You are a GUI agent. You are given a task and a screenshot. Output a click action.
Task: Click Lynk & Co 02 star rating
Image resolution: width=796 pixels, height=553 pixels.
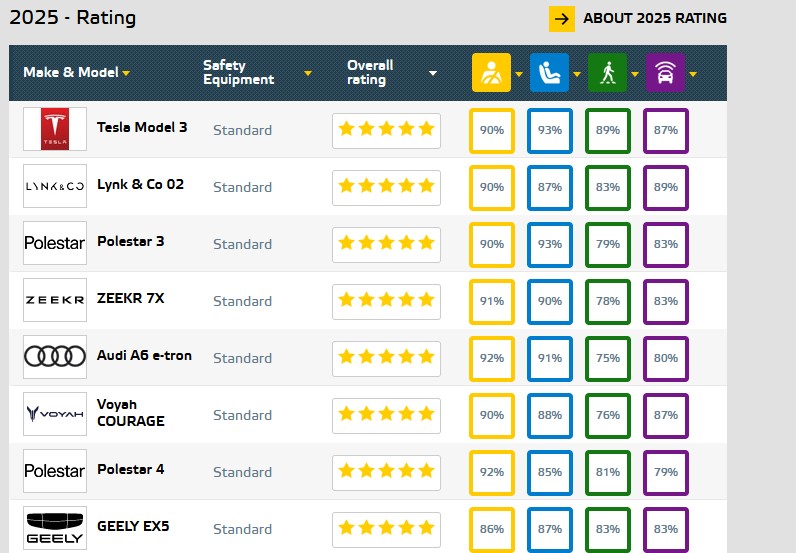click(x=386, y=187)
